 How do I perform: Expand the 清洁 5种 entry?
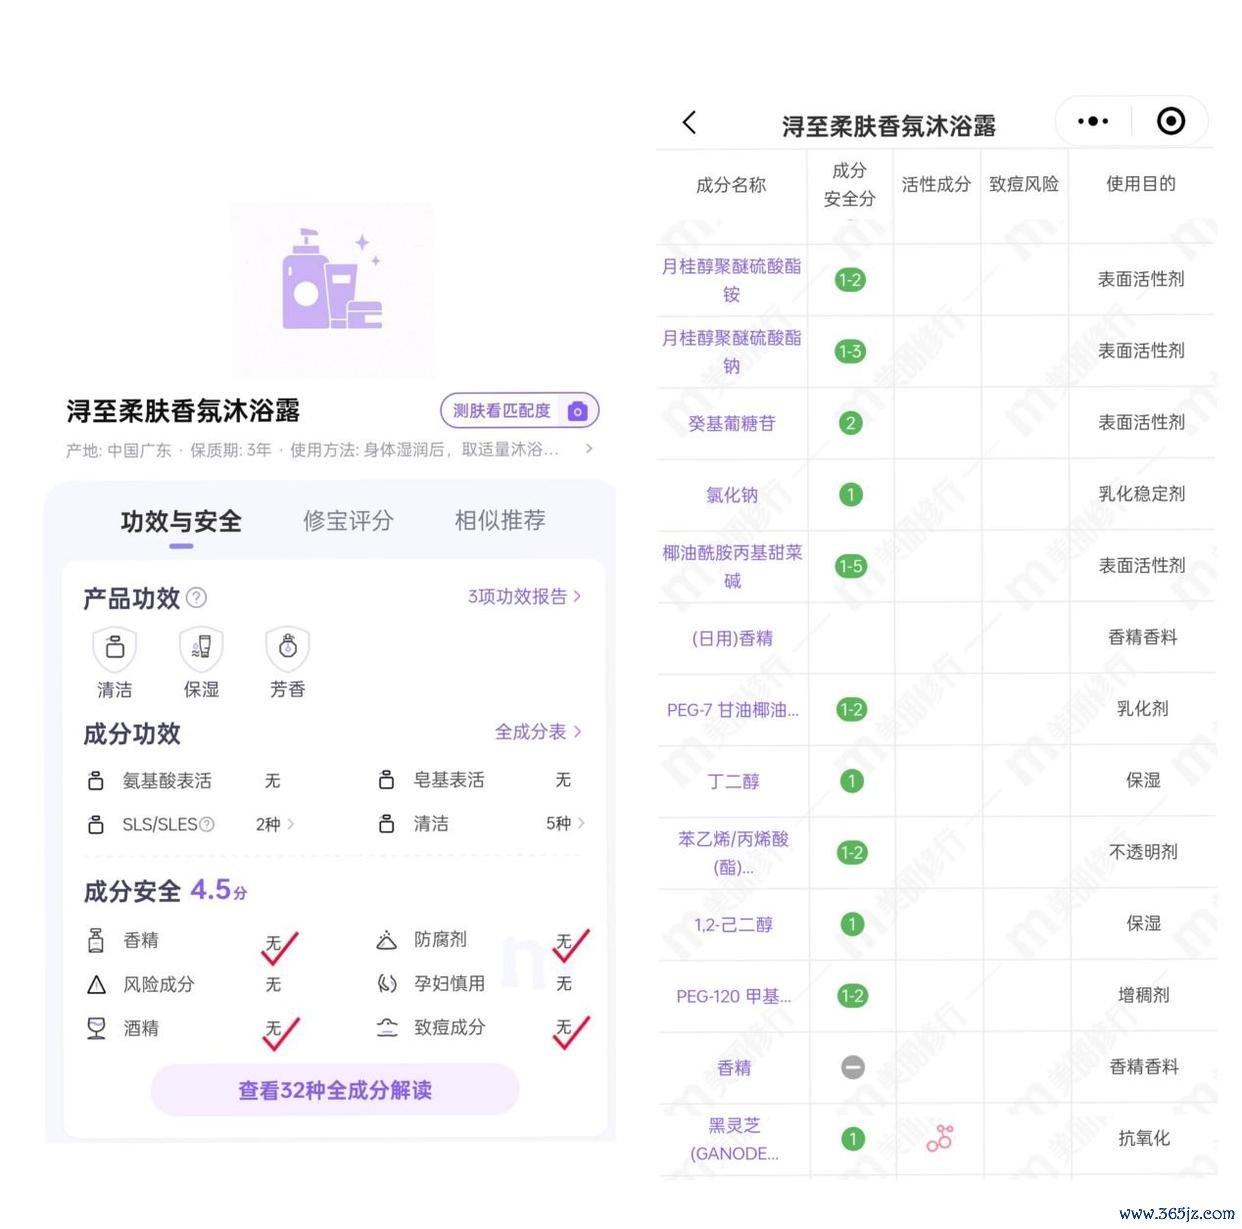[565, 824]
